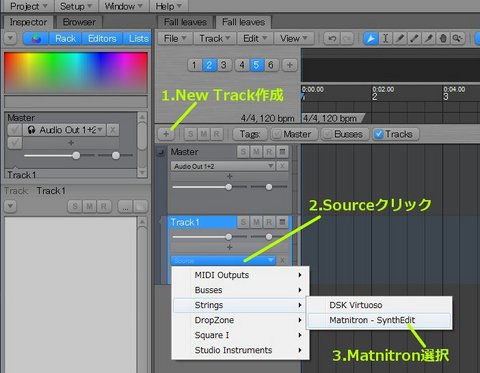The width and height of the screenshot is (480, 373).
Task: Click the 0:02.00 marker on timeline ruler
Action: coord(383,89)
